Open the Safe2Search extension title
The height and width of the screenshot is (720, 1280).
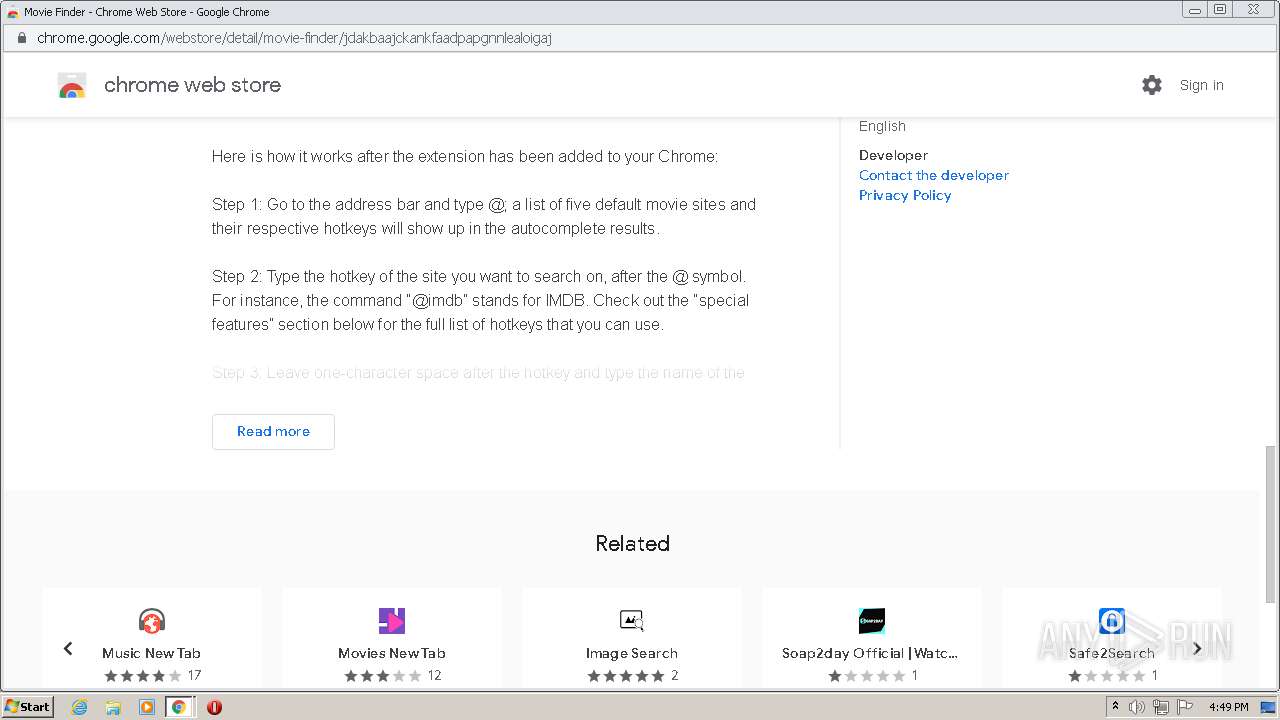point(1111,653)
